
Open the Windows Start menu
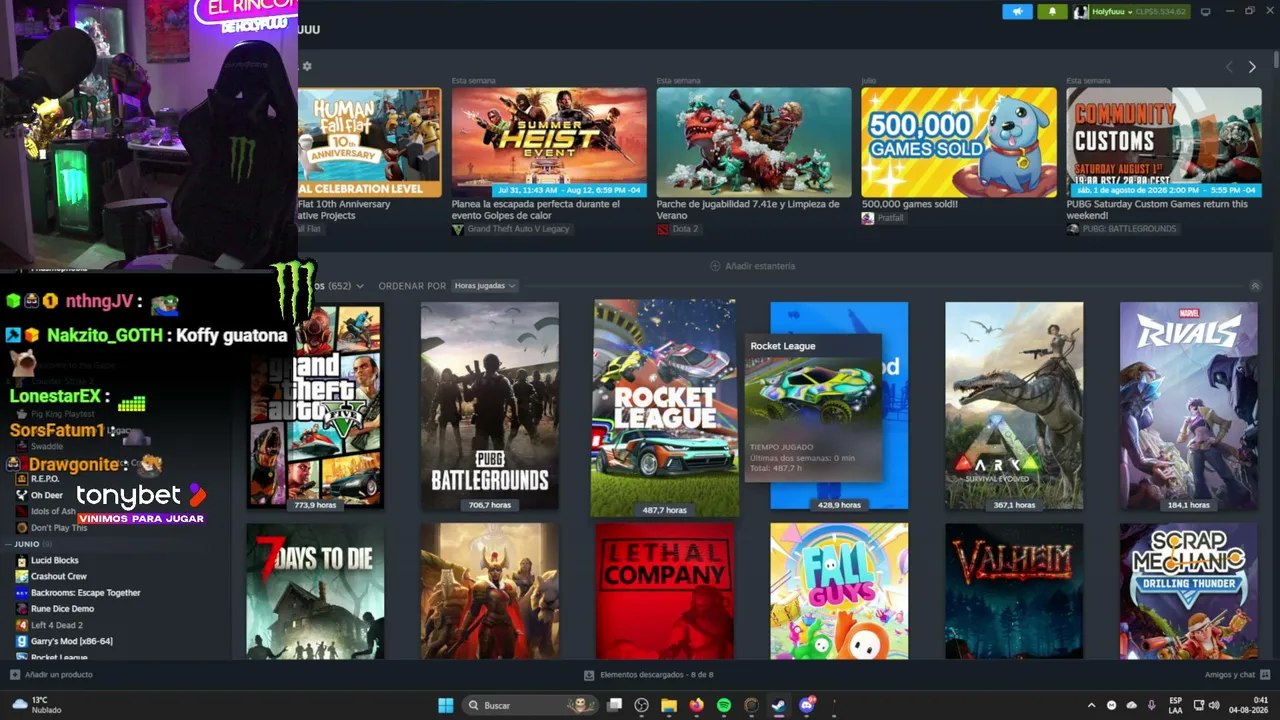[446, 705]
